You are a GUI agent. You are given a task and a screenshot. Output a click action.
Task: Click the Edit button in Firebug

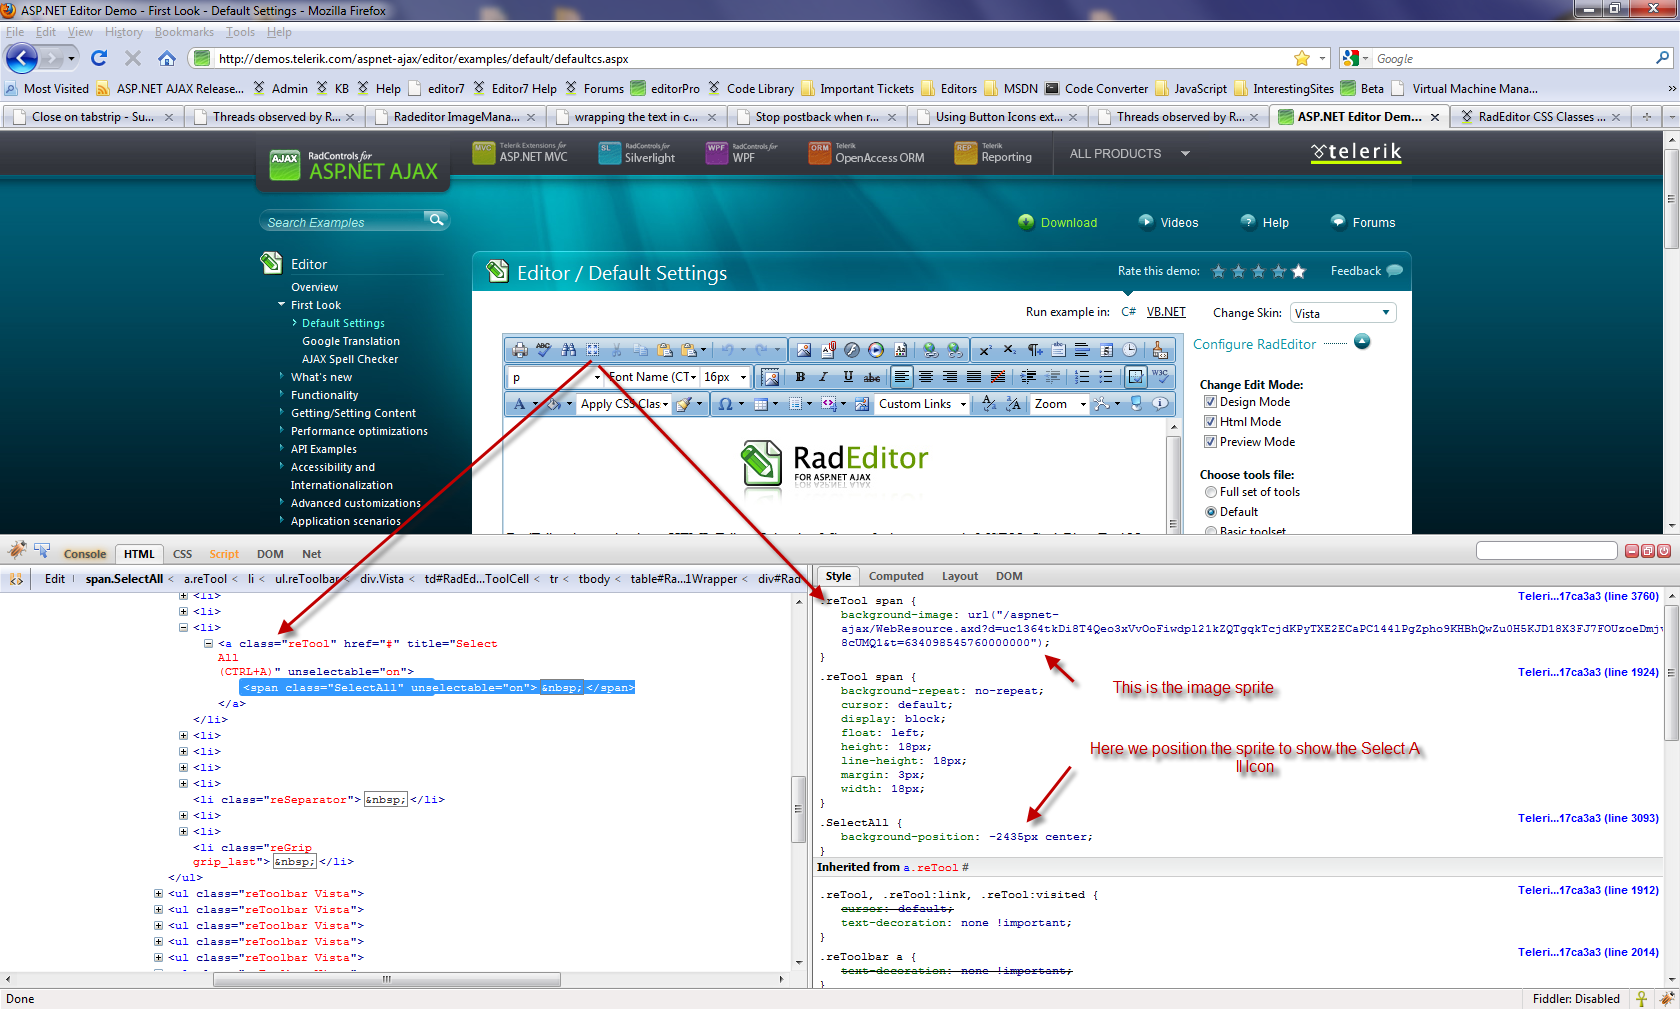point(55,579)
